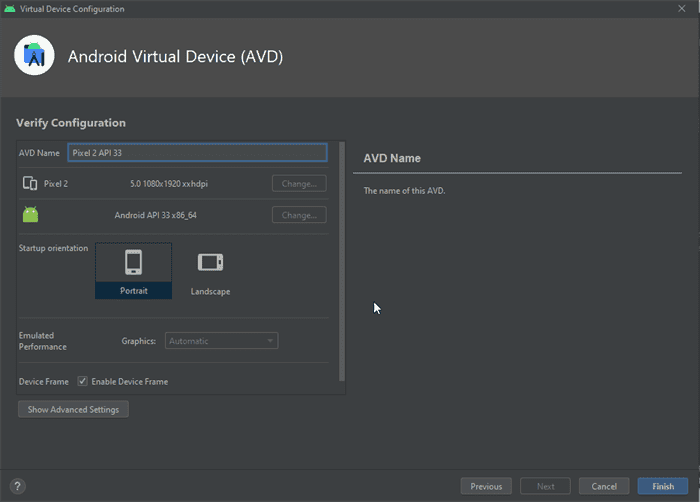Screen dimensions: 700x502
Task: Select the Portrait orientation phone icon
Action: pyautogui.click(x=133, y=262)
